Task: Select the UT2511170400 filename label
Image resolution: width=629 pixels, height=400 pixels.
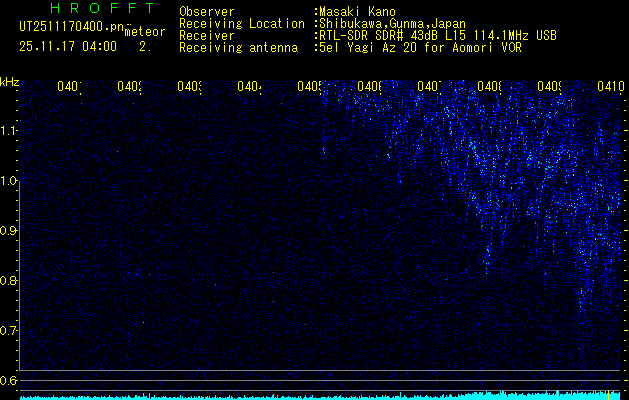Action: point(70,28)
